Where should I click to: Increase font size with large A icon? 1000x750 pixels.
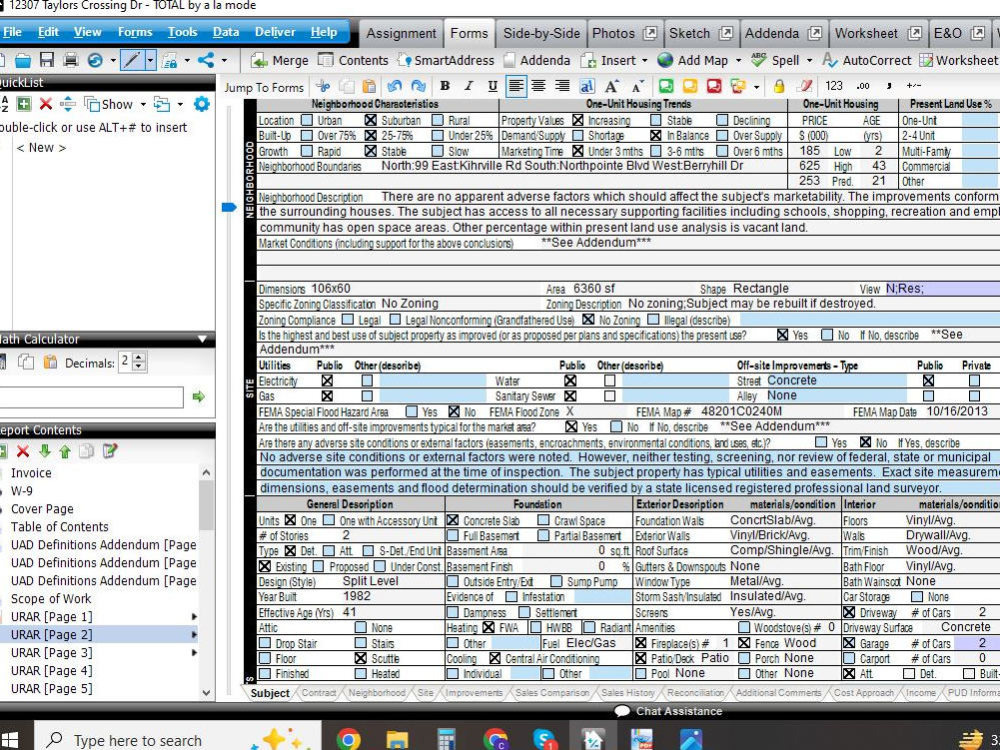coord(611,86)
